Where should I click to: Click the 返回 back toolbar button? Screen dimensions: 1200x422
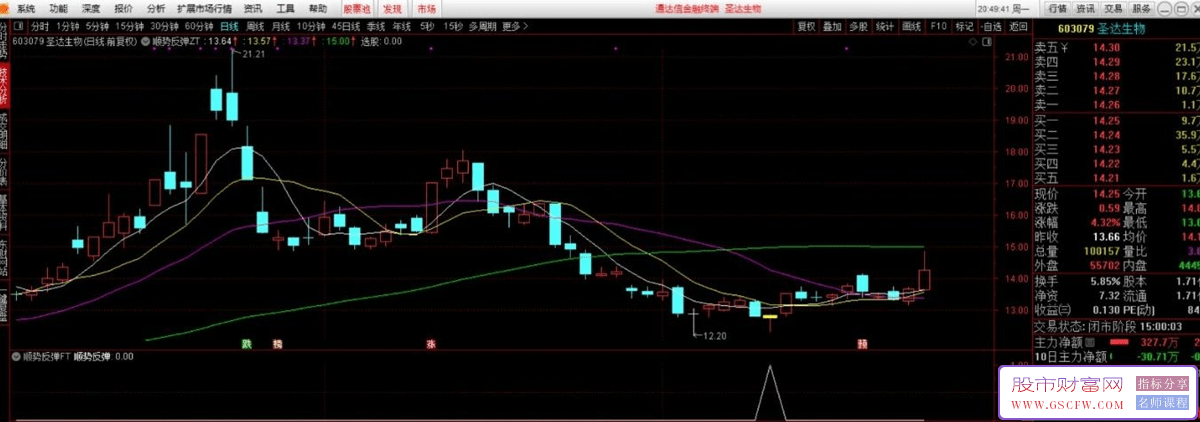(1018, 25)
